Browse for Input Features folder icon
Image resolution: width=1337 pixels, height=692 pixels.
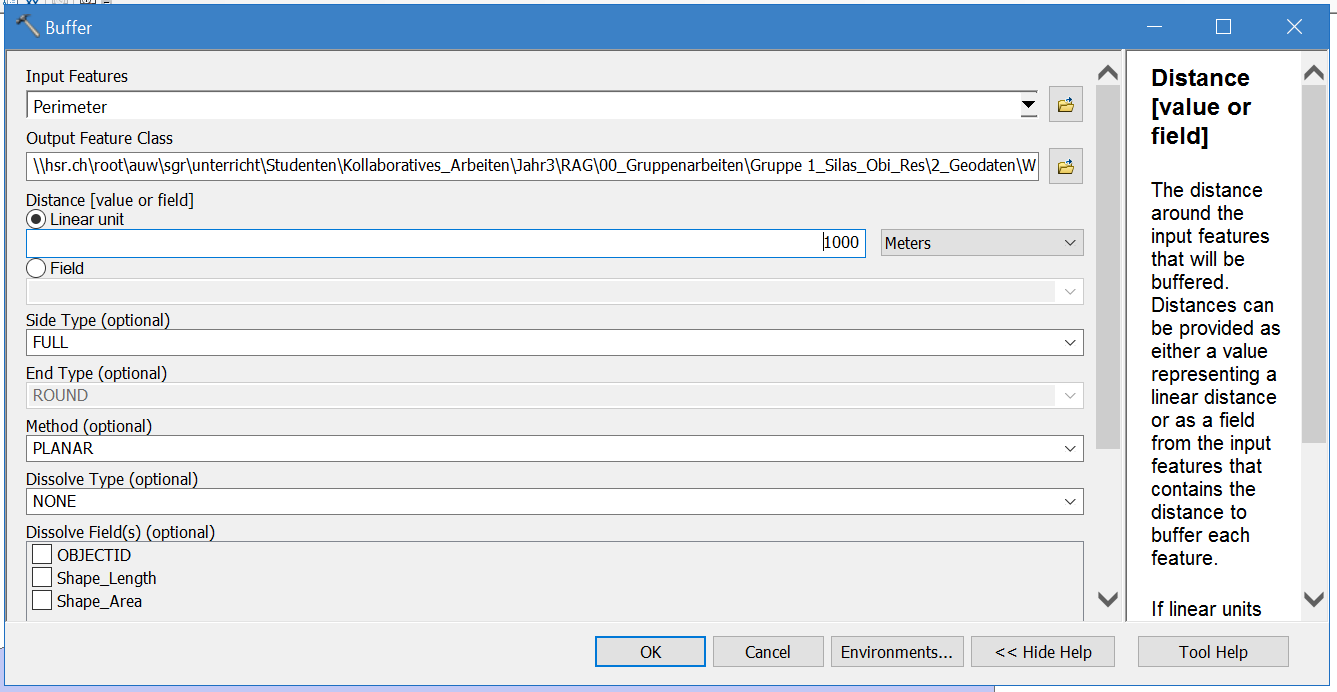[x=1065, y=105]
